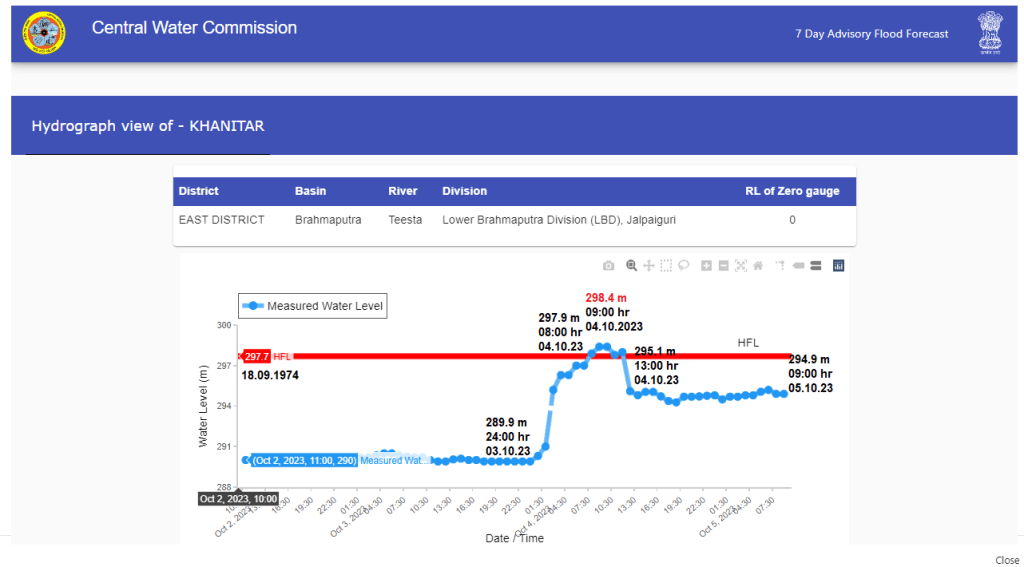This screenshot has width=1024, height=567.
Task: Choose the Box Select tool
Action: [666, 266]
